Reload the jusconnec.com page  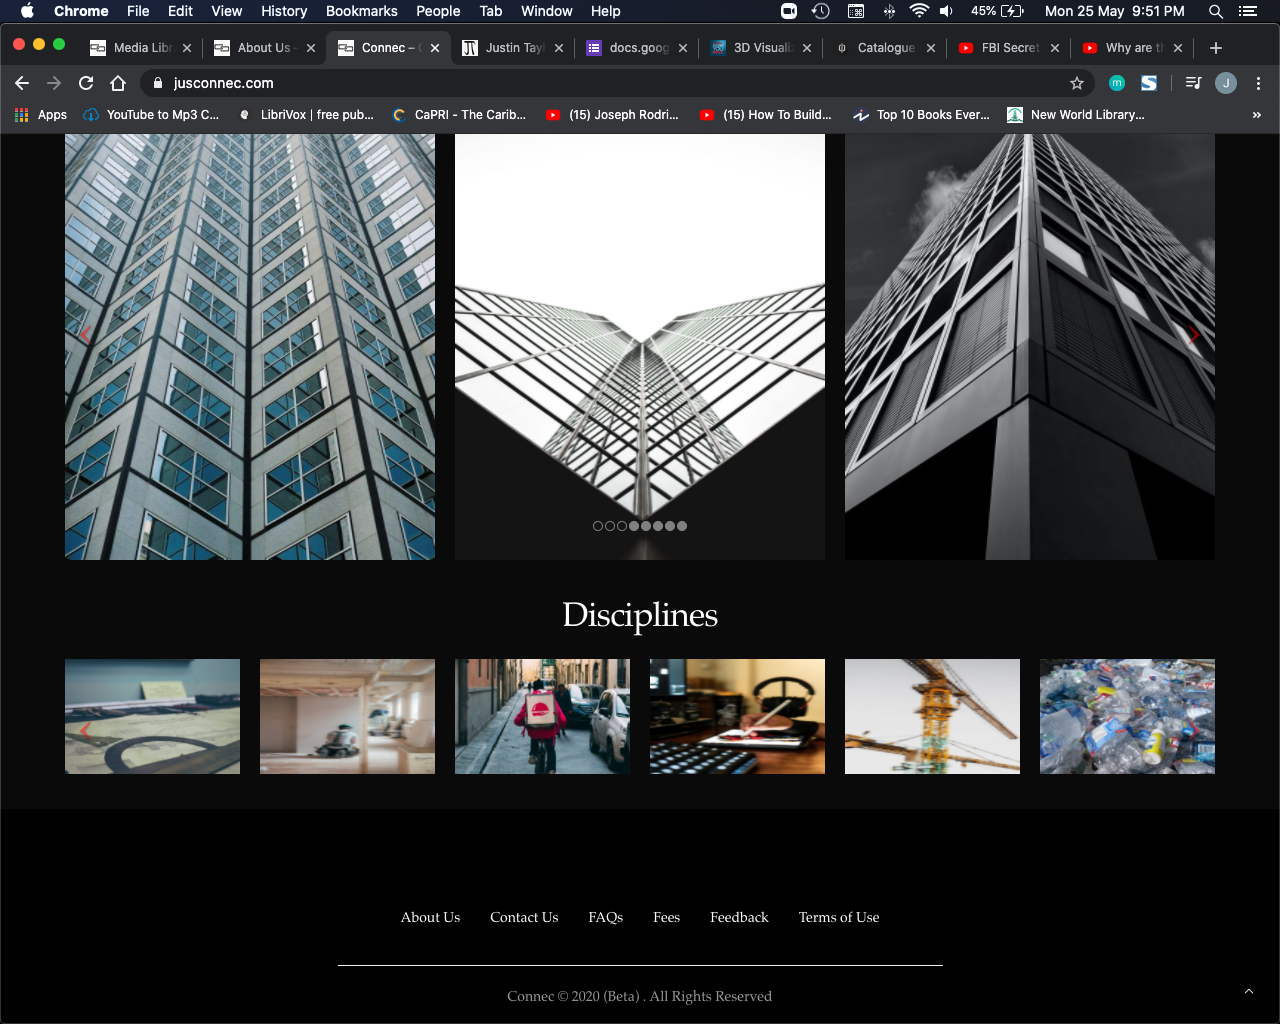point(86,83)
